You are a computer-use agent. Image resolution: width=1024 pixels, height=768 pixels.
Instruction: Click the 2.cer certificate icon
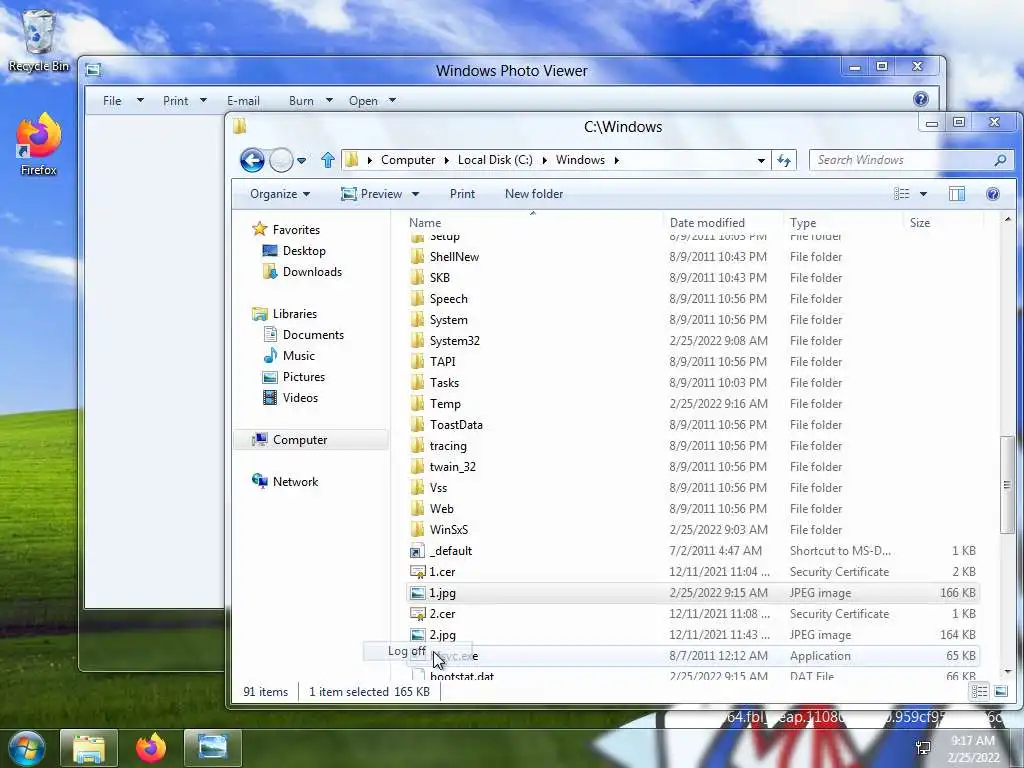tap(417, 614)
